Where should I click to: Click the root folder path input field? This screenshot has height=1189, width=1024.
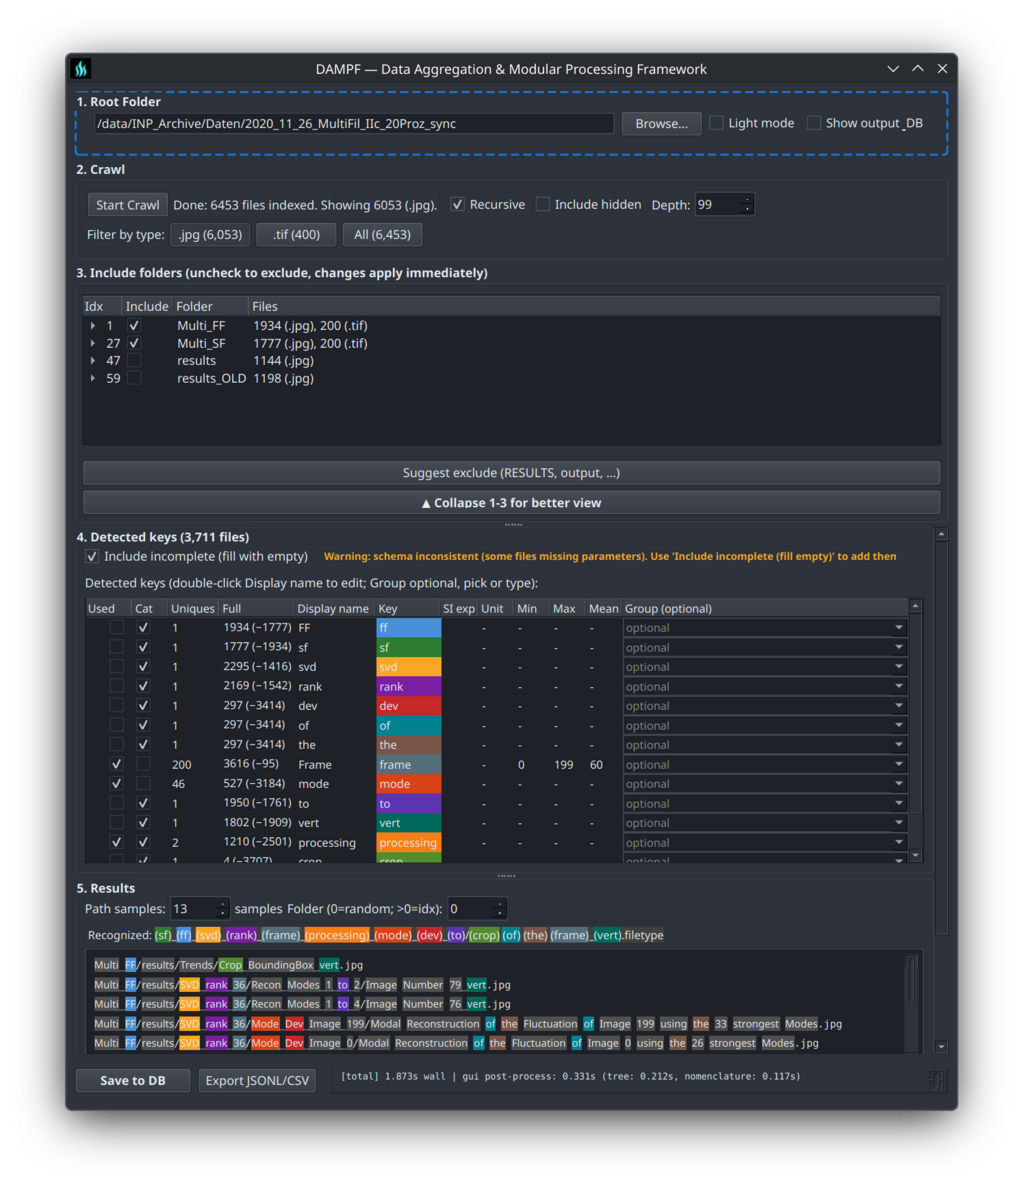coord(353,124)
